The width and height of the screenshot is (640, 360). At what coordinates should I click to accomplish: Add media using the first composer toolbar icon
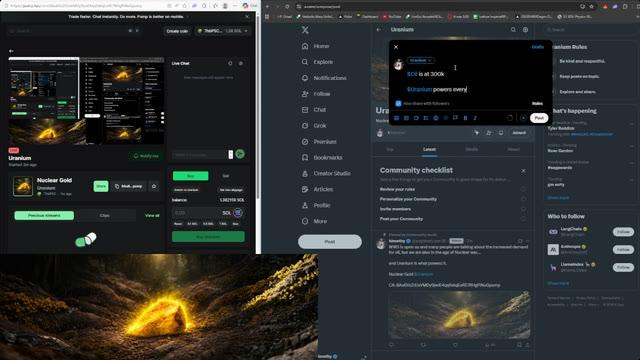[x=396, y=118]
